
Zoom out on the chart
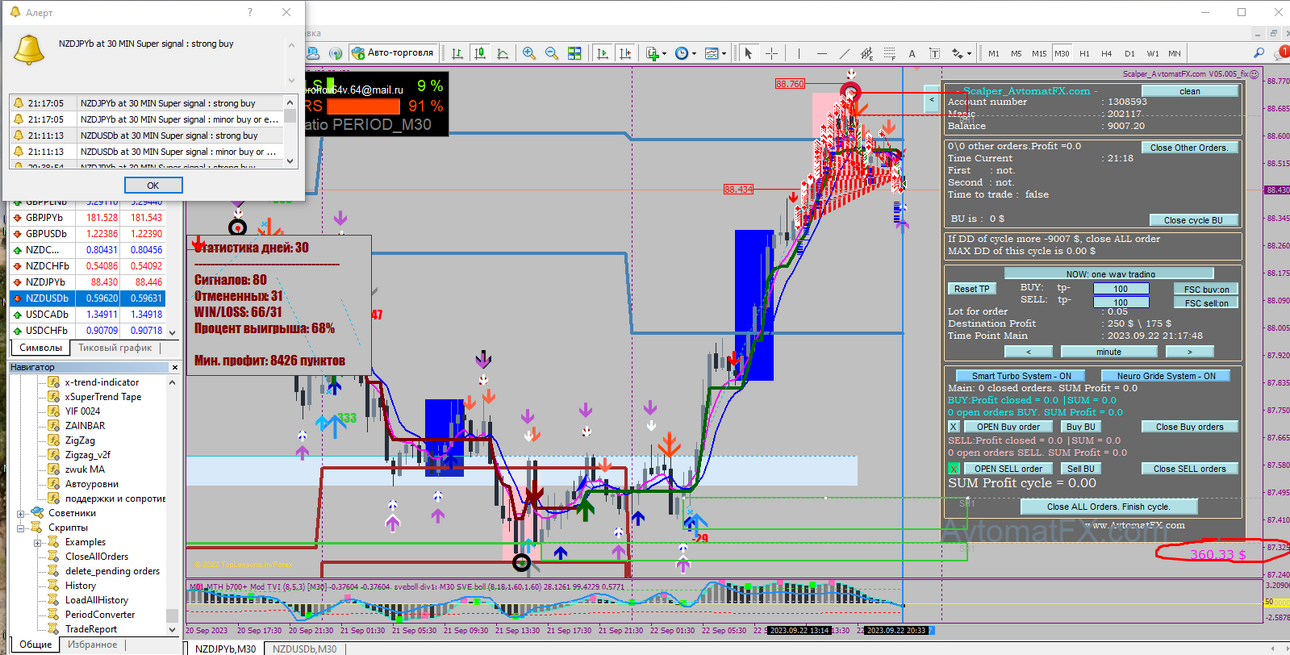click(x=551, y=53)
